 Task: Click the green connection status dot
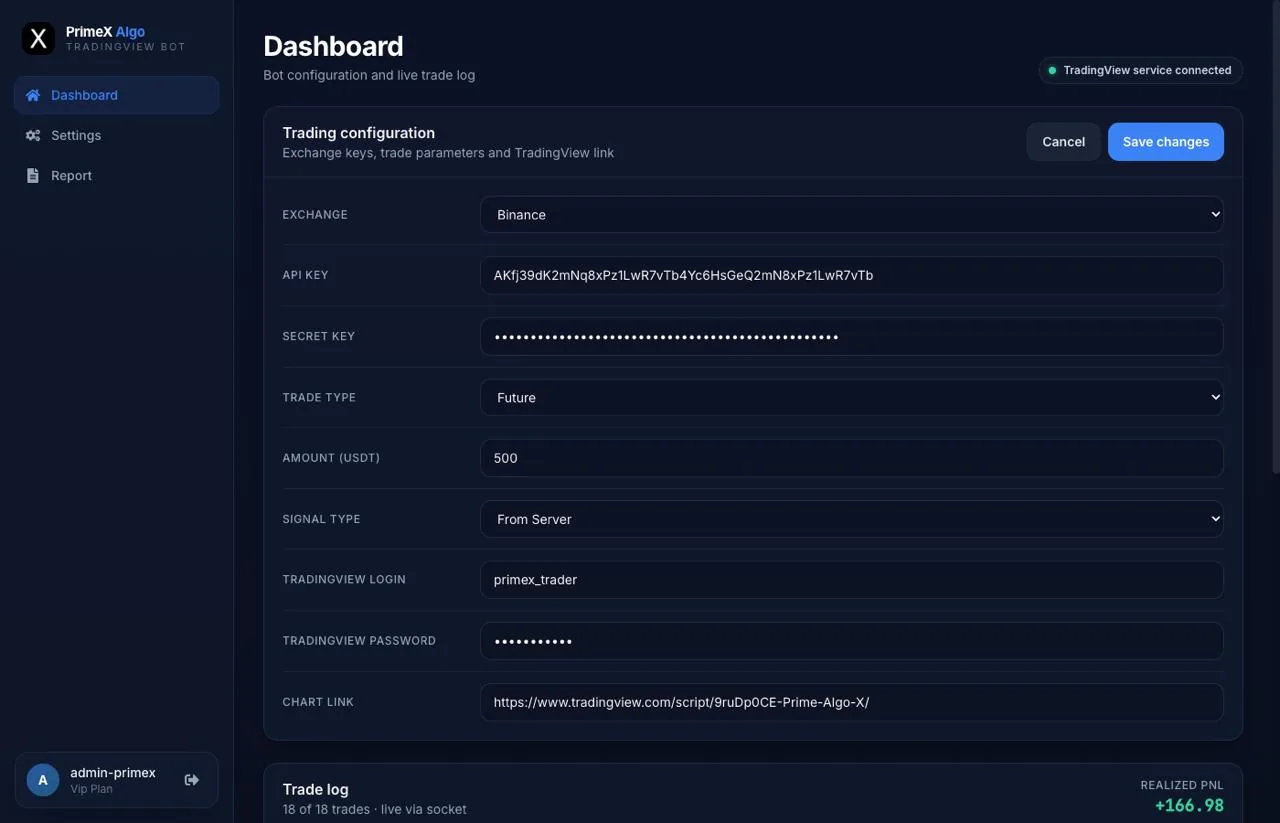click(x=1052, y=70)
